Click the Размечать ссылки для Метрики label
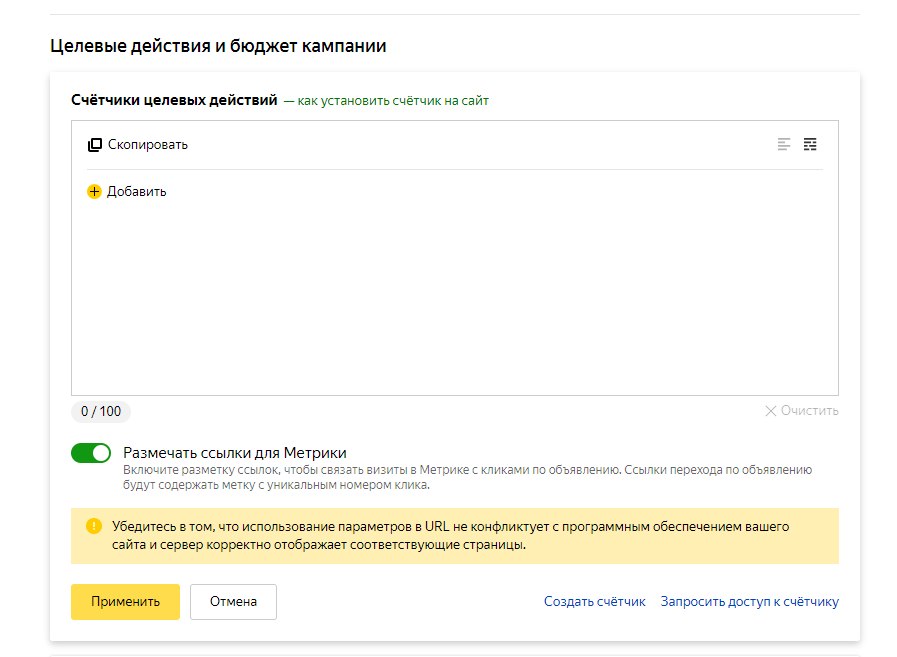 pos(235,453)
